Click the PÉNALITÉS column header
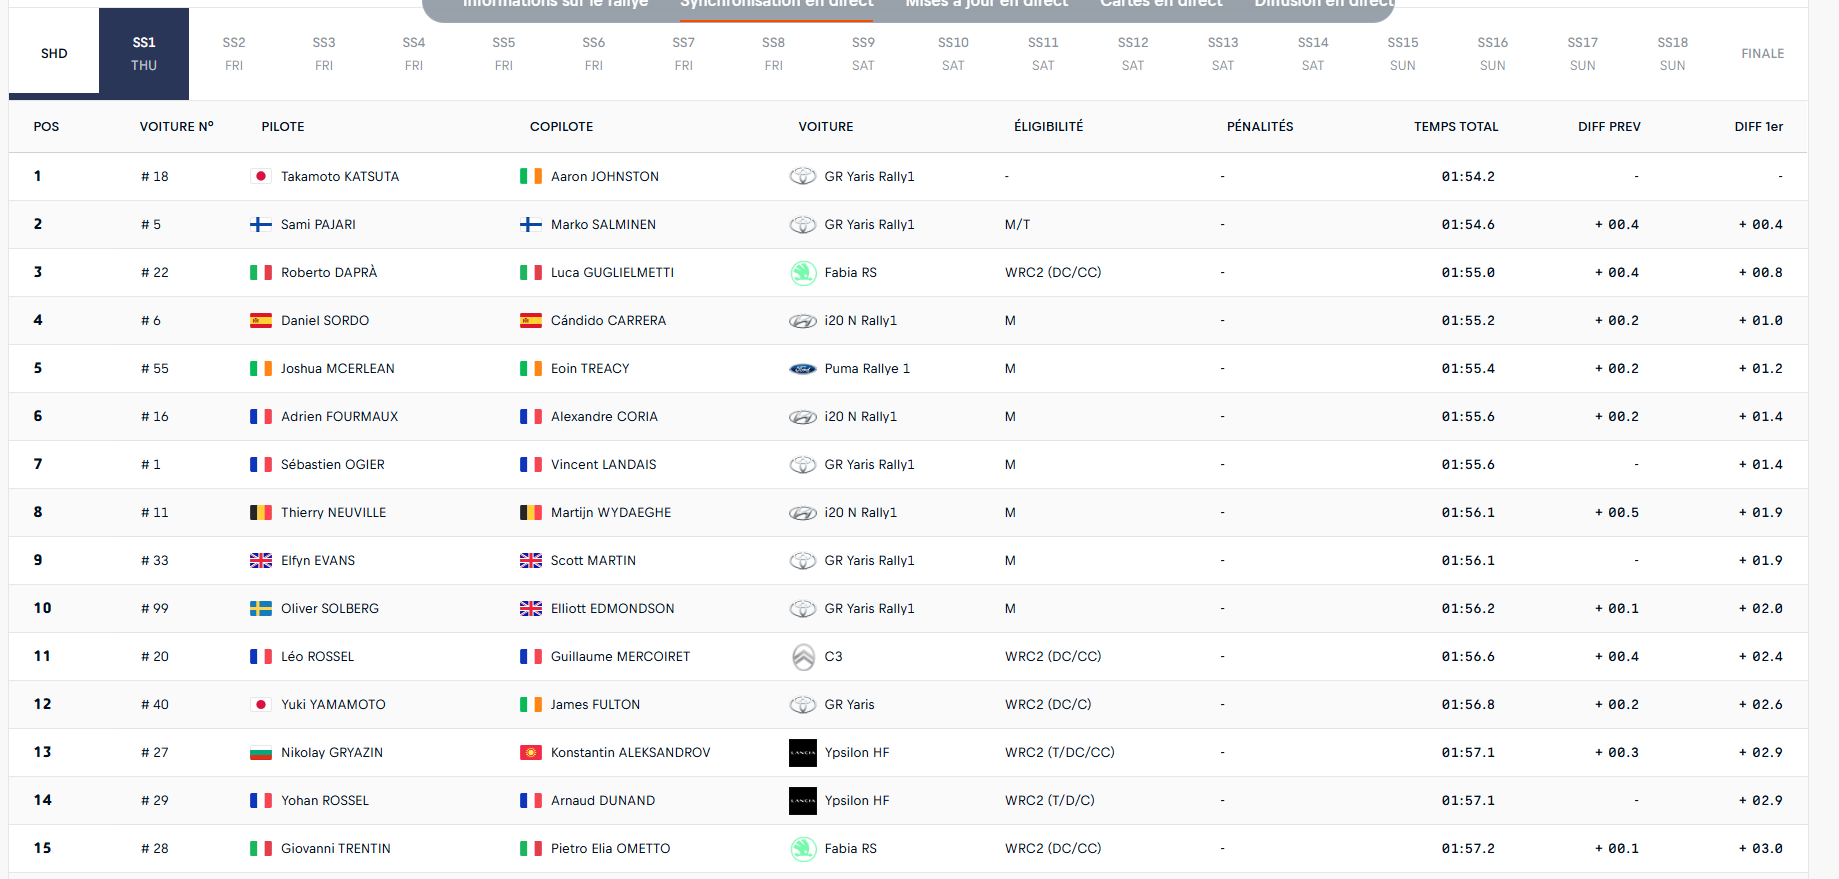 pos(1260,127)
